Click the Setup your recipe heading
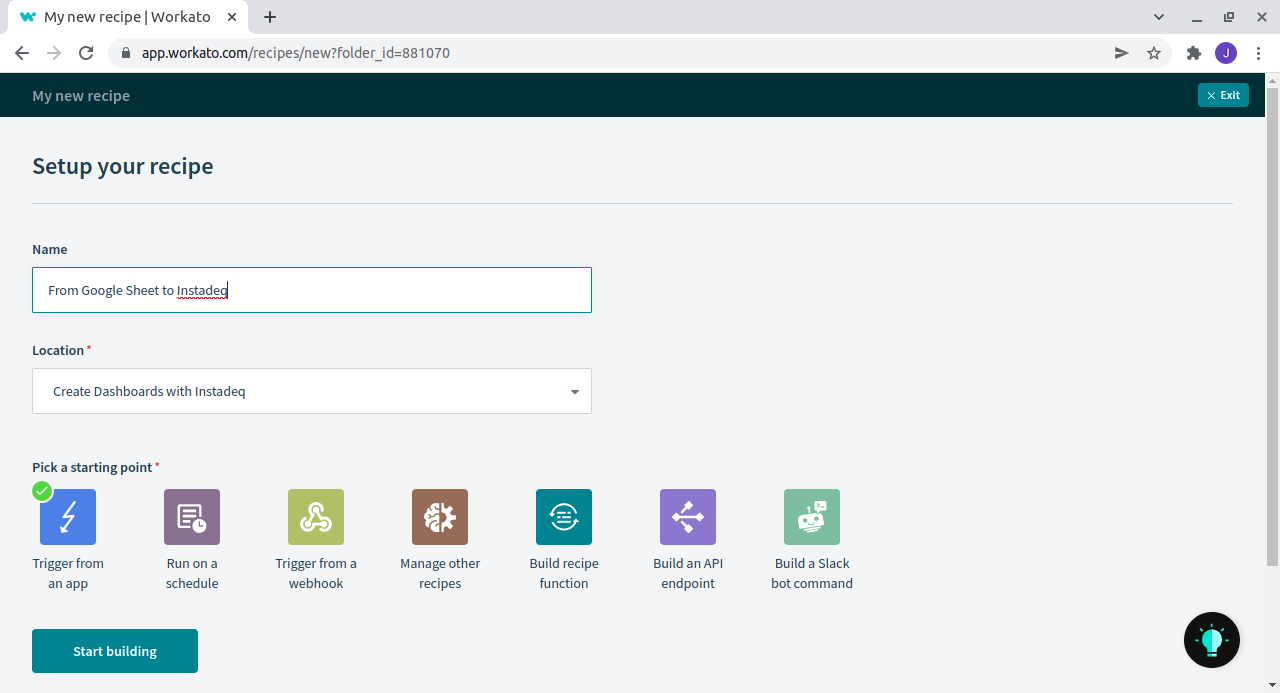This screenshot has width=1280, height=693. point(123,166)
